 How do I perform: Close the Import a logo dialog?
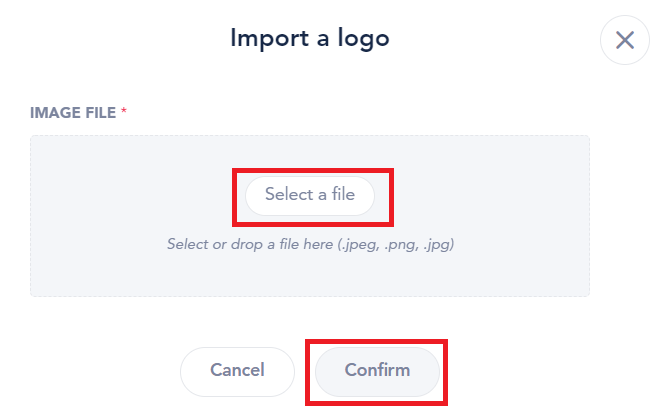[x=624, y=40]
